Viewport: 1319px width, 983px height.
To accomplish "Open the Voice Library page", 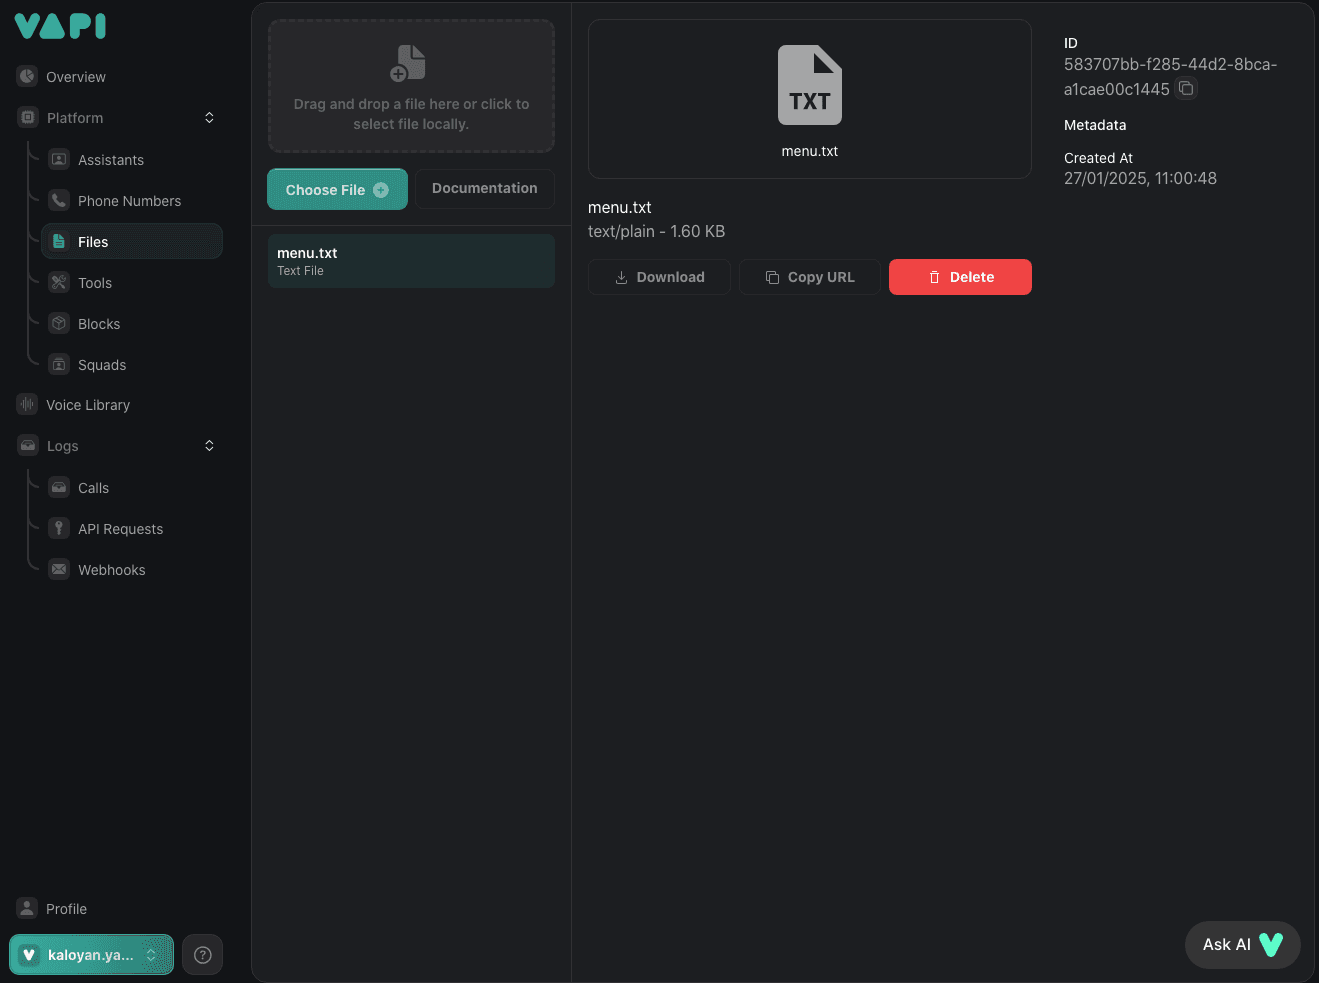I will point(88,405).
